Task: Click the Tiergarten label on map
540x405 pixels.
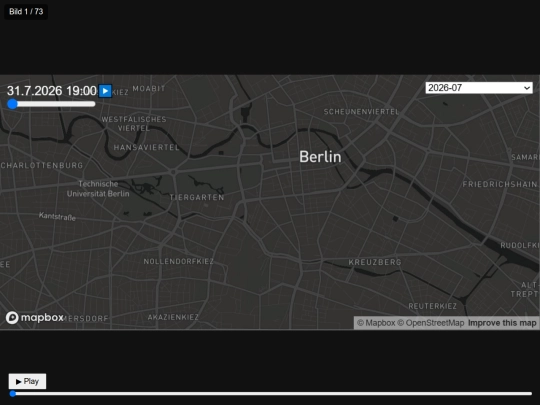Action: pos(197,197)
